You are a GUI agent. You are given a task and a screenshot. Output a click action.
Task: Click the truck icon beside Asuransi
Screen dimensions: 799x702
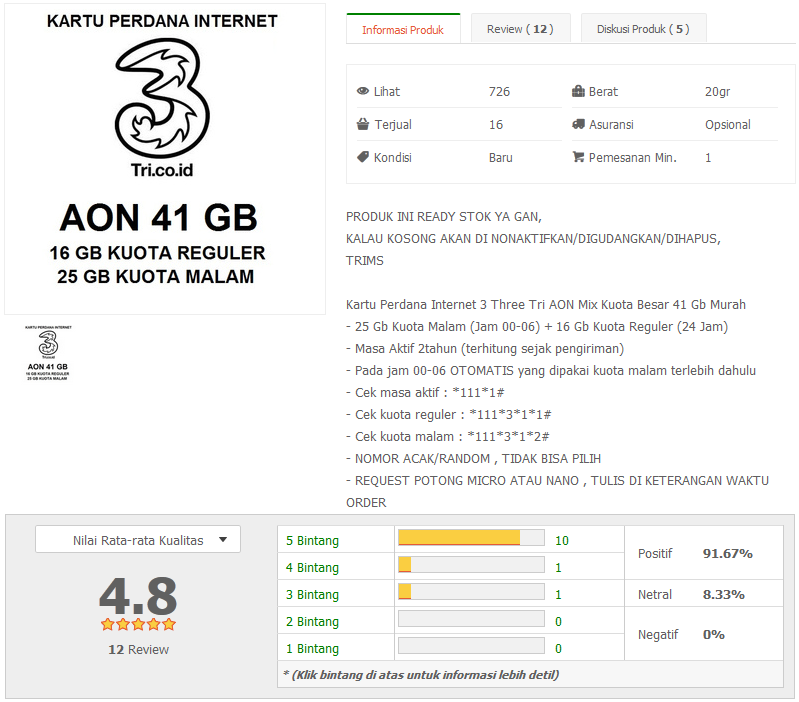pos(578,124)
